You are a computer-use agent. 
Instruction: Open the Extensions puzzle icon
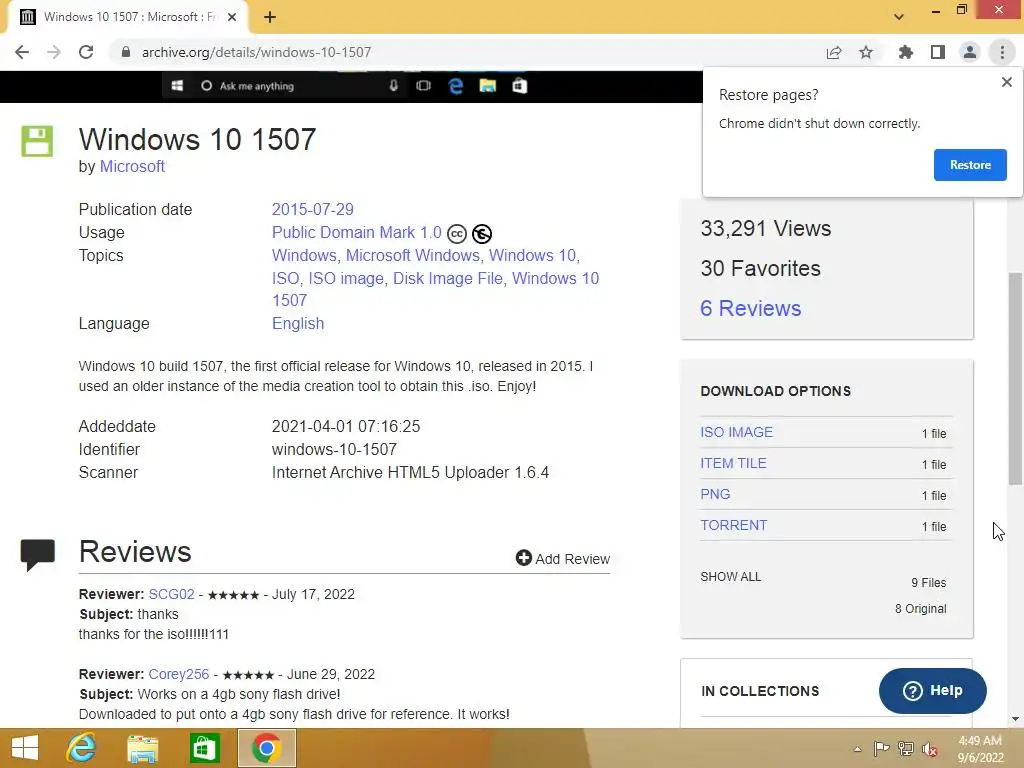[906, 52]
